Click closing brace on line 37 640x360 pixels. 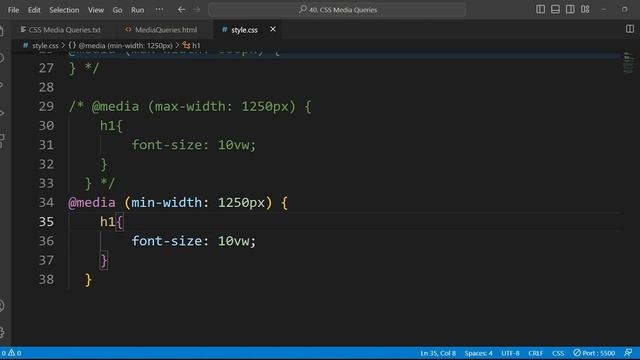(104, 260)
